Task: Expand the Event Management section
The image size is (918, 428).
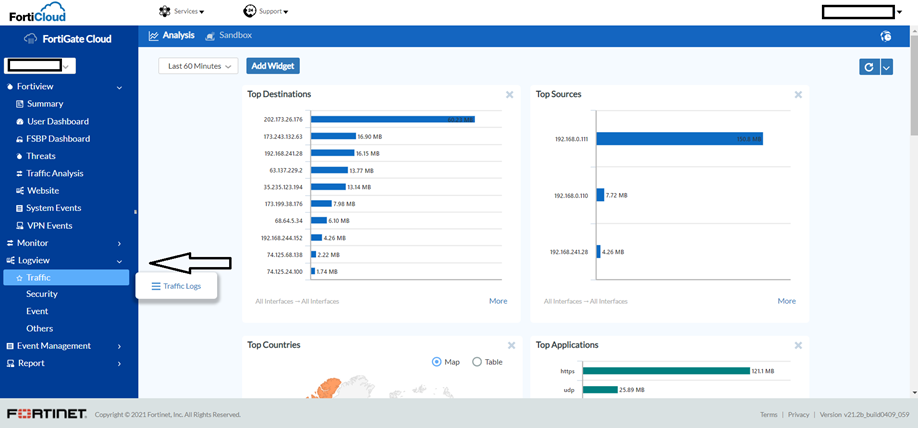Action: click(119, 346)
